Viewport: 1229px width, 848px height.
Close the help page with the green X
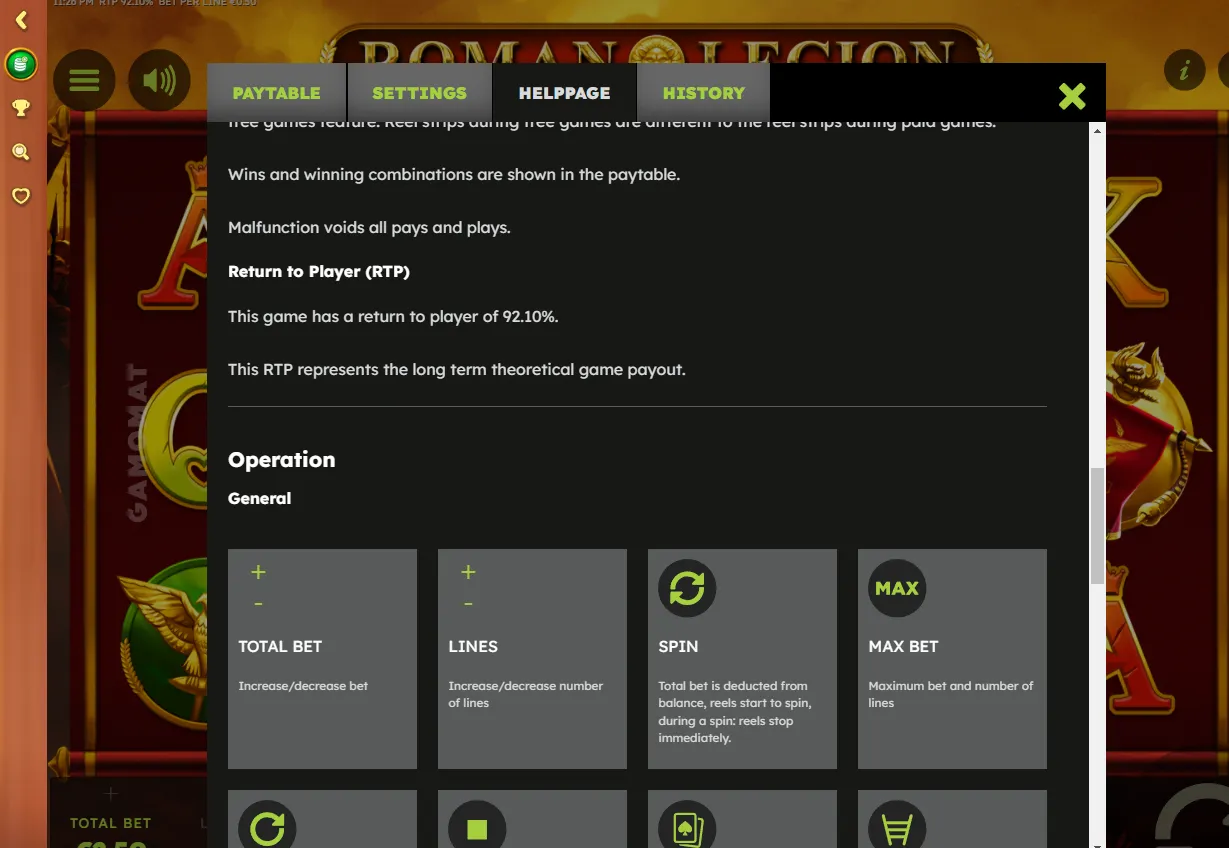(x=1072, y=95)
